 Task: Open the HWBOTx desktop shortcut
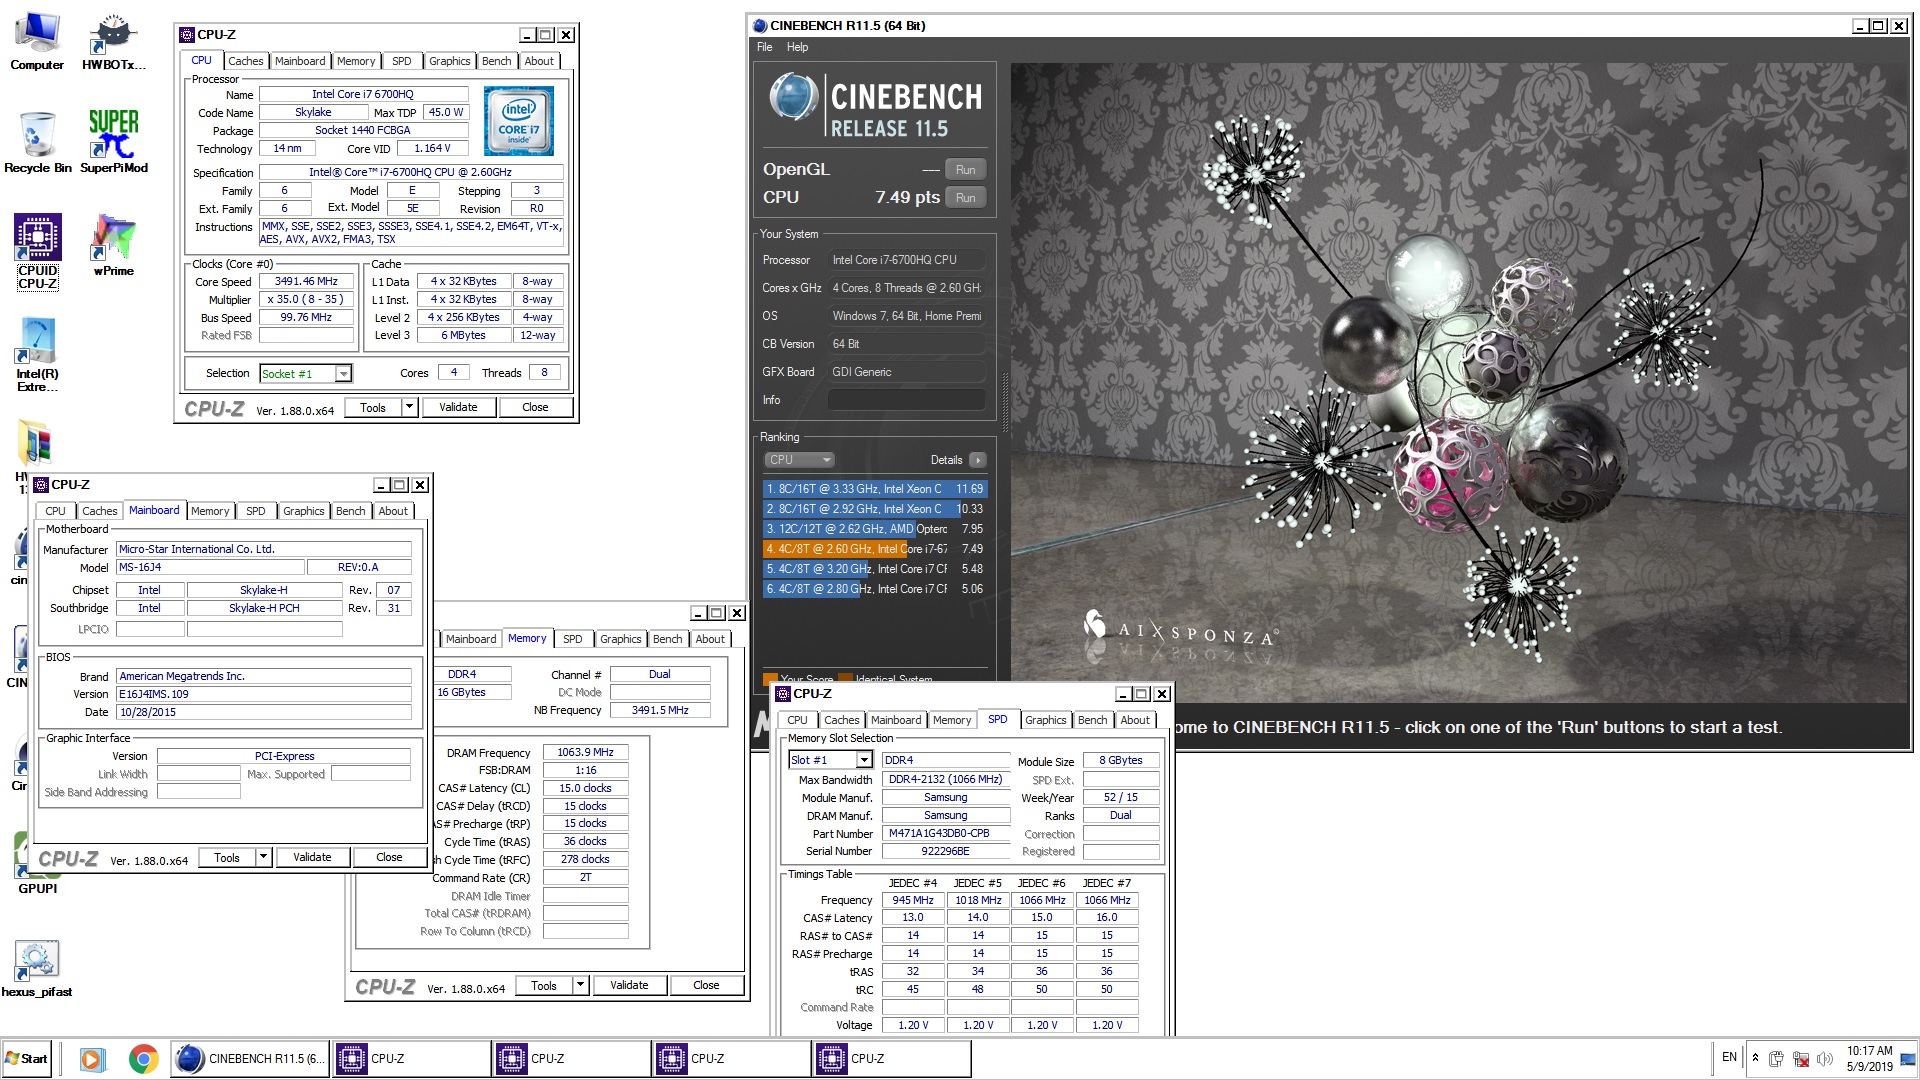113,42
